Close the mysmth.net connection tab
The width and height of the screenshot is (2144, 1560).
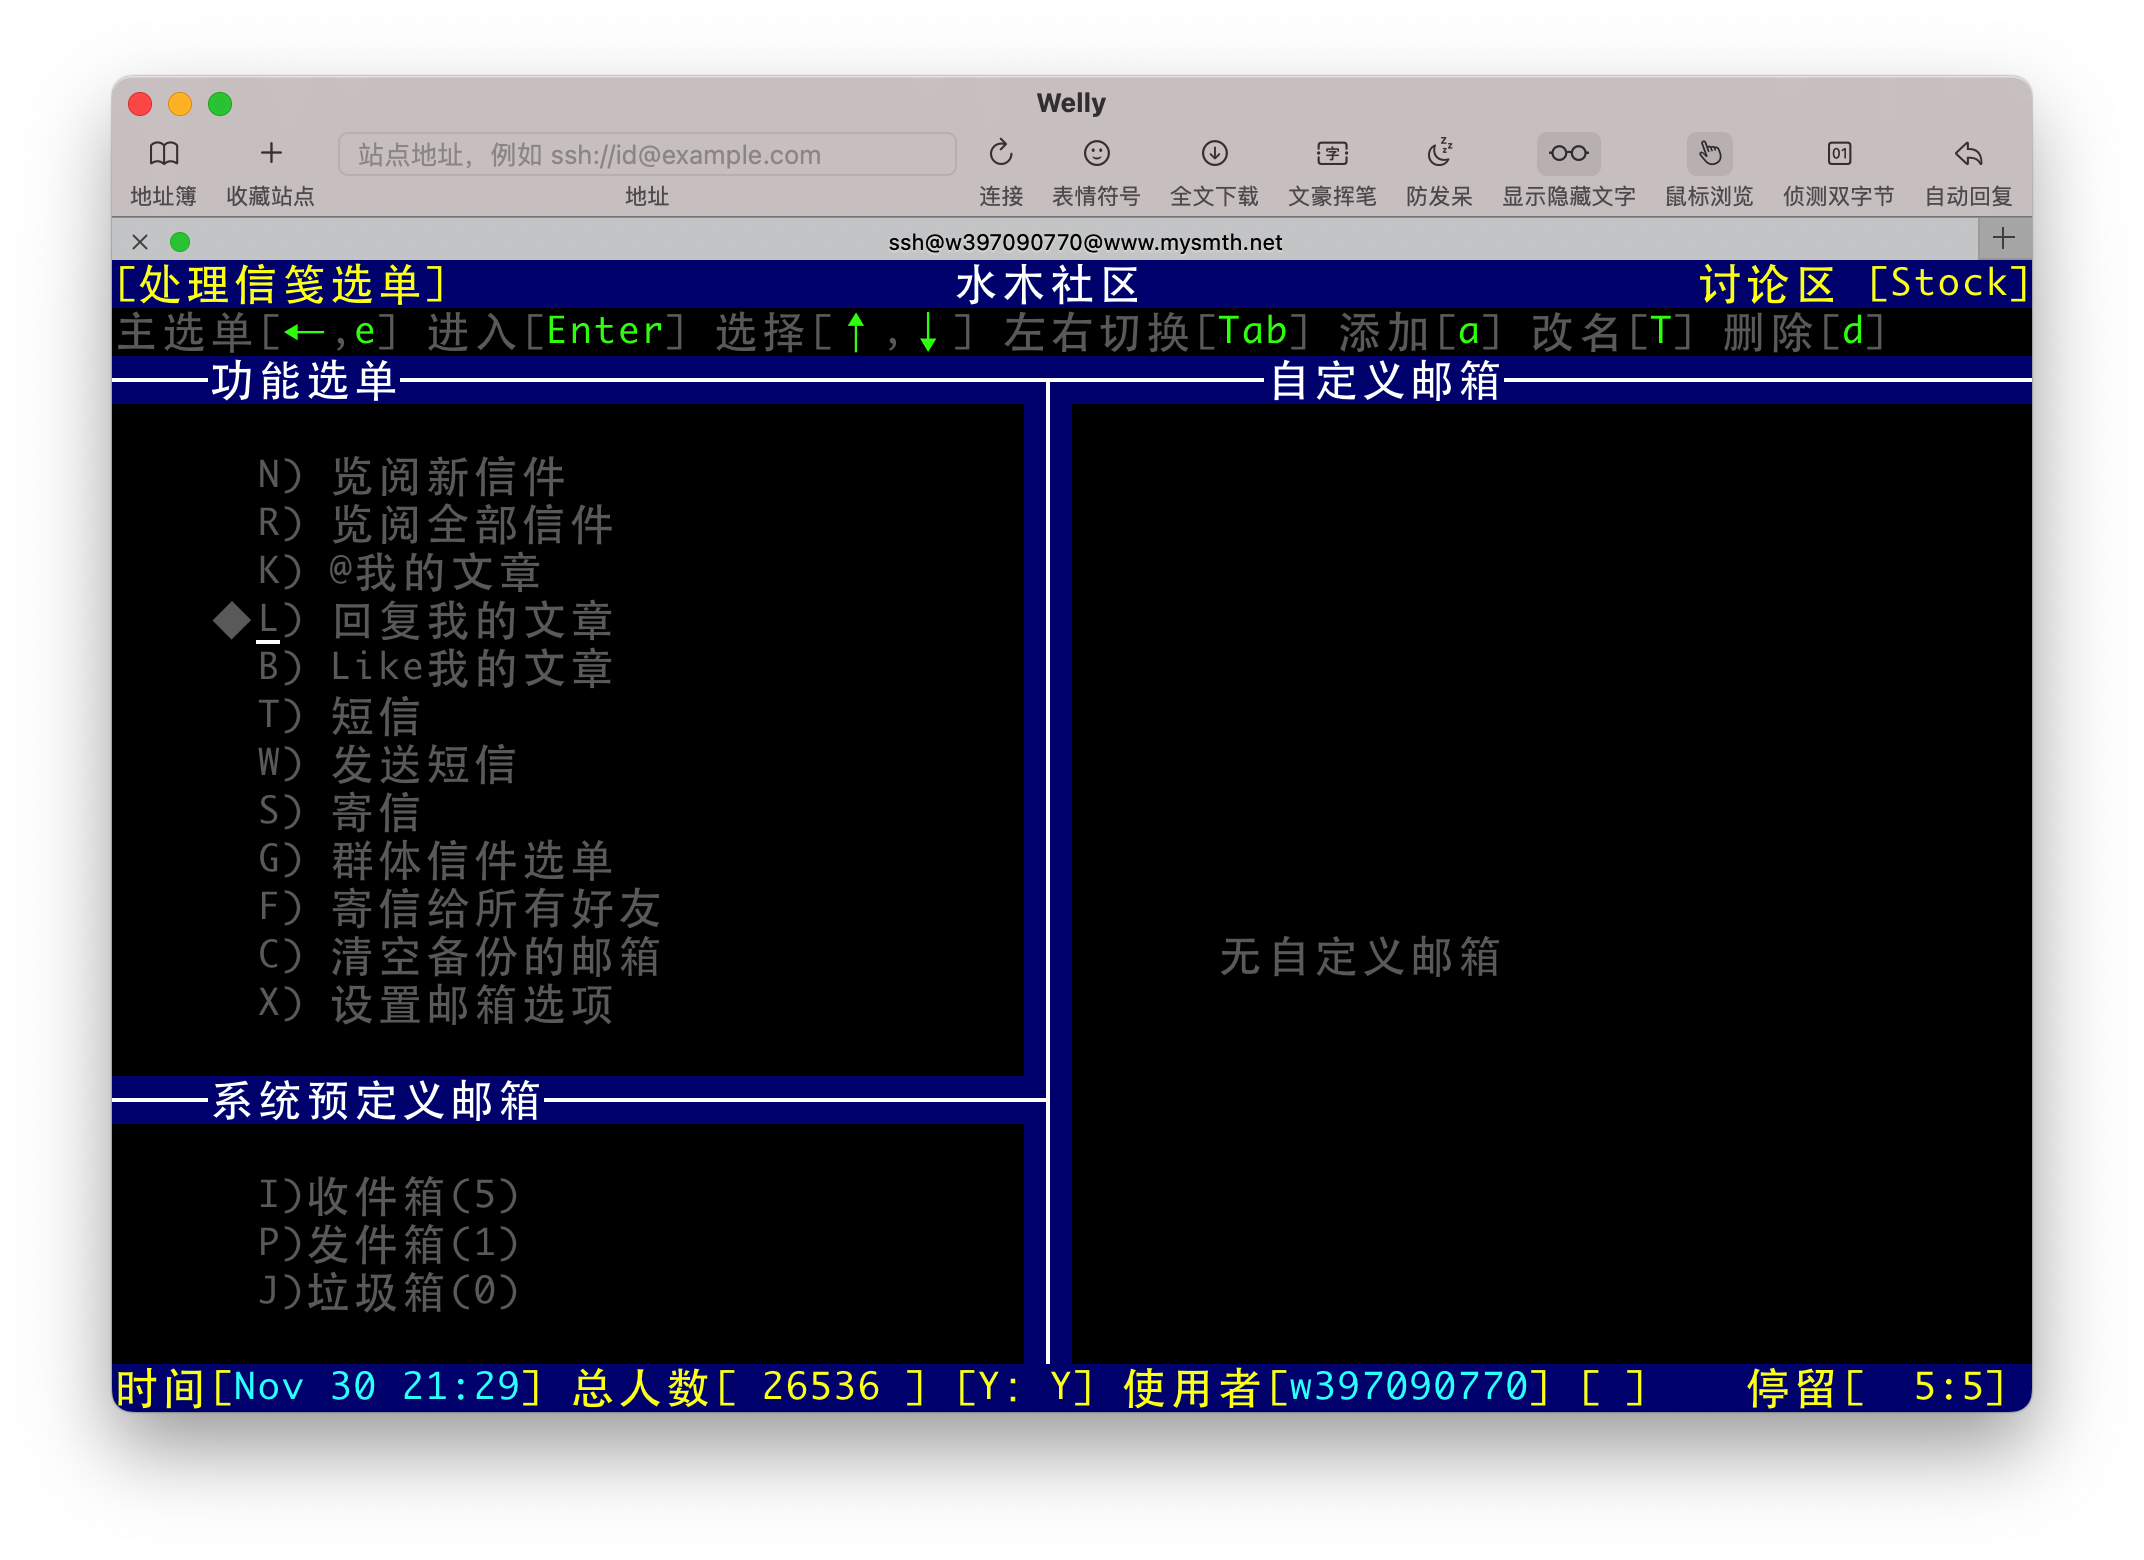(x=140, y=242)
